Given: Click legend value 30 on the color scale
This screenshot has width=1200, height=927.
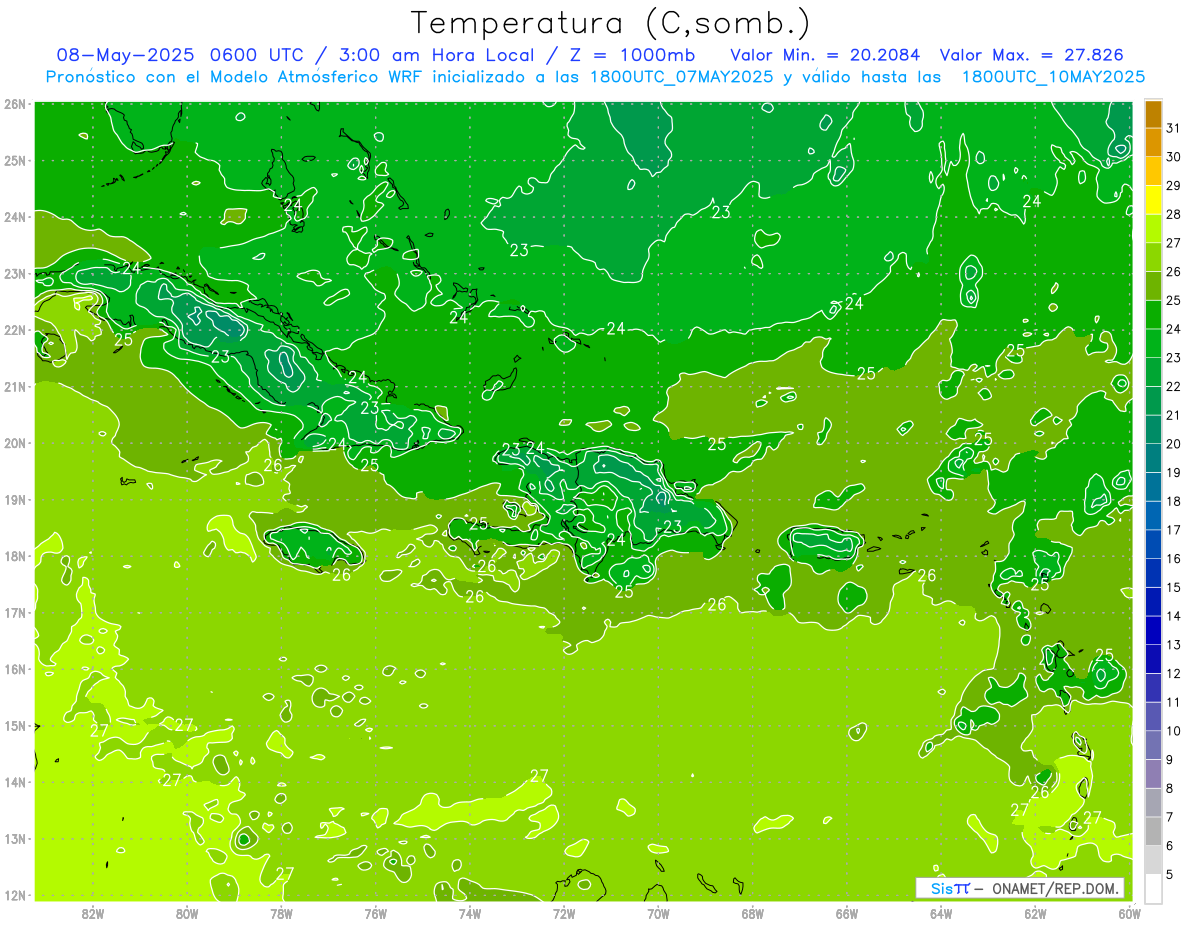Looking at the screenshot, I should pos(1173,157).
